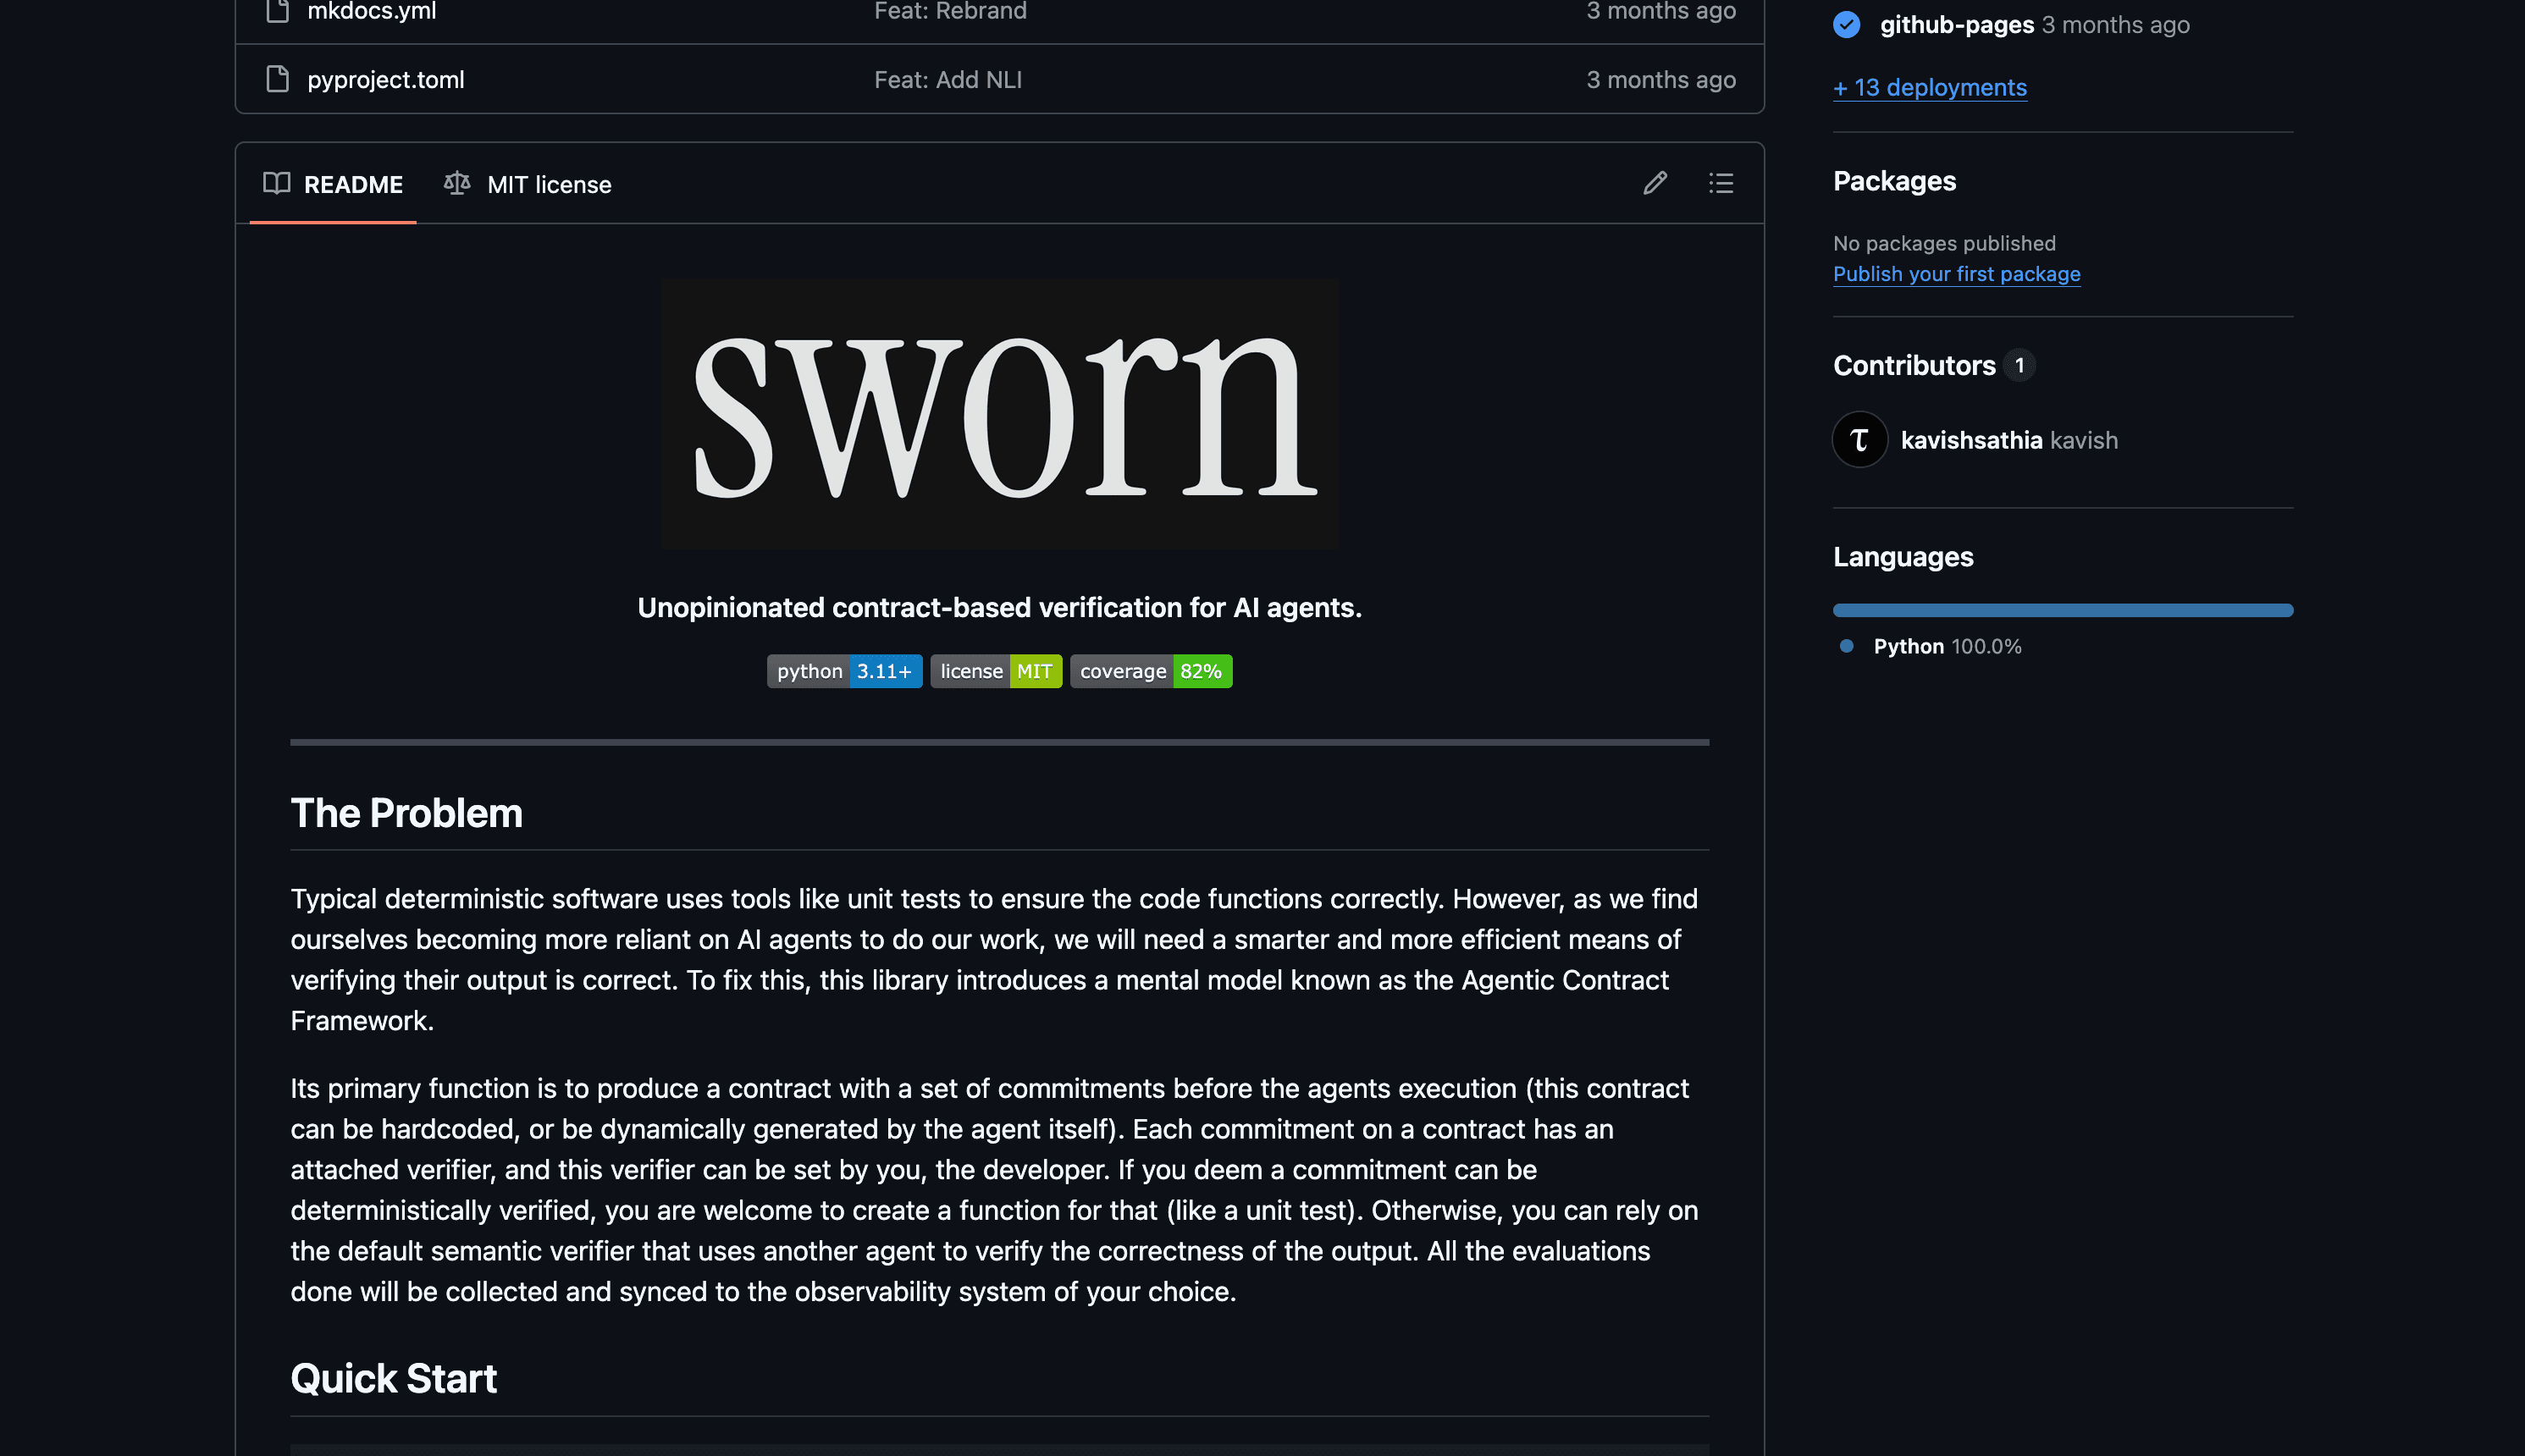Open the Feat: Rebrand commit message
This screenshot has height=1456, width=2525.
click(950, 11)
